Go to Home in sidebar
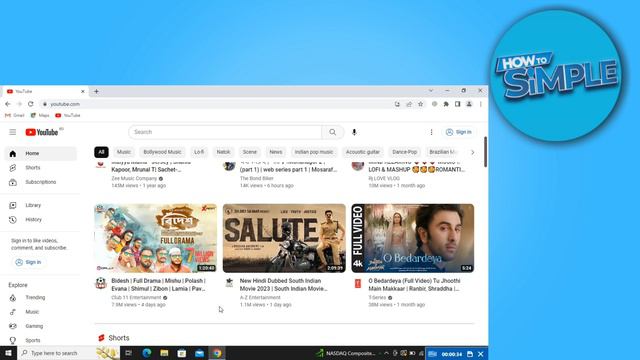 pos(40,153)
